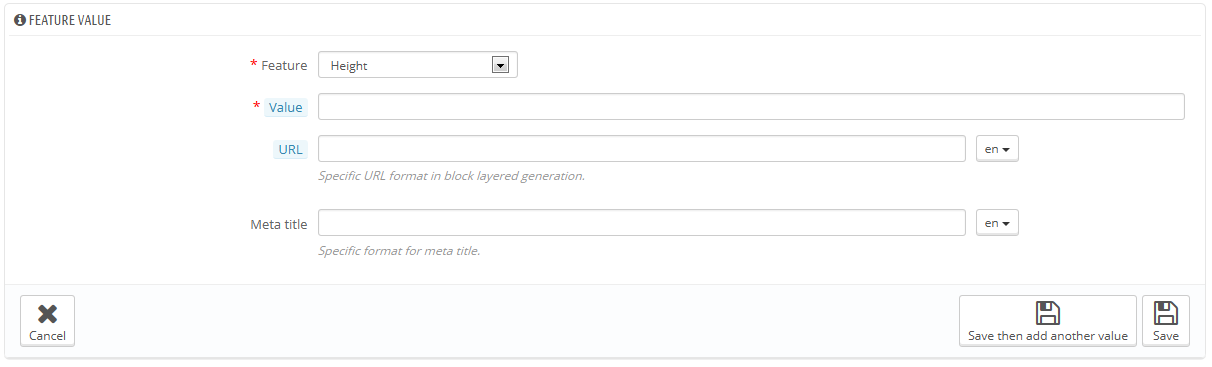Click the Specific format for meta title hint
Screen dimensions: 1212x367
click(x=399, y=250)
